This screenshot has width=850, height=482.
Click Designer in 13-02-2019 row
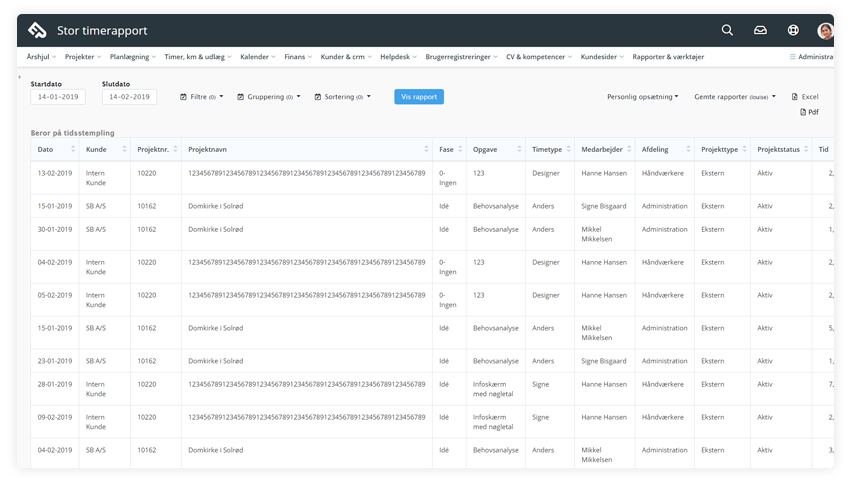tap(545, 173)
